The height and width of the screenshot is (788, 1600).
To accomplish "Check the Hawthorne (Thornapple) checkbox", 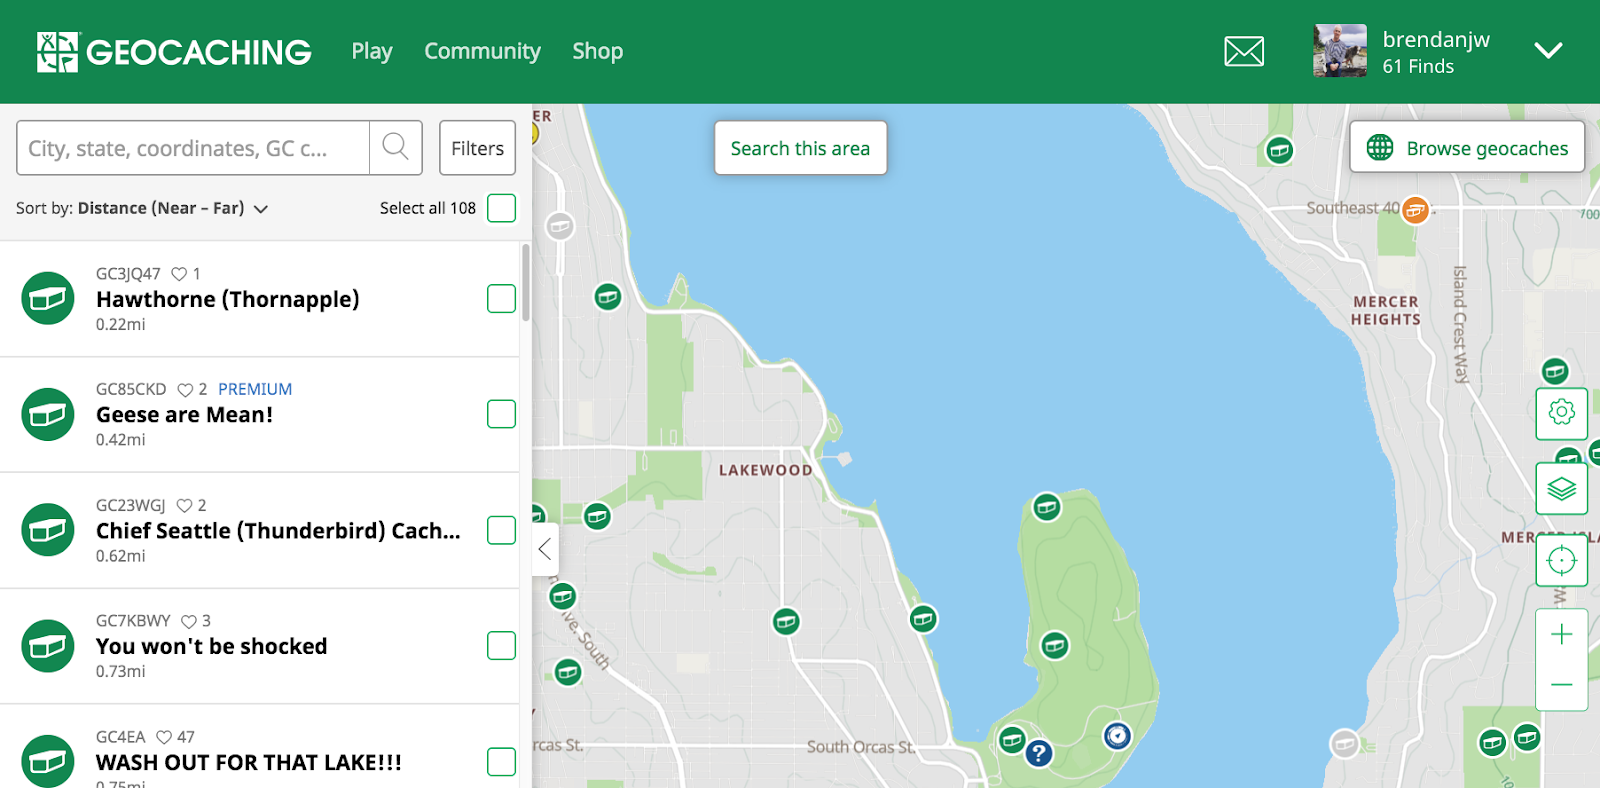I will coord(501,298).
